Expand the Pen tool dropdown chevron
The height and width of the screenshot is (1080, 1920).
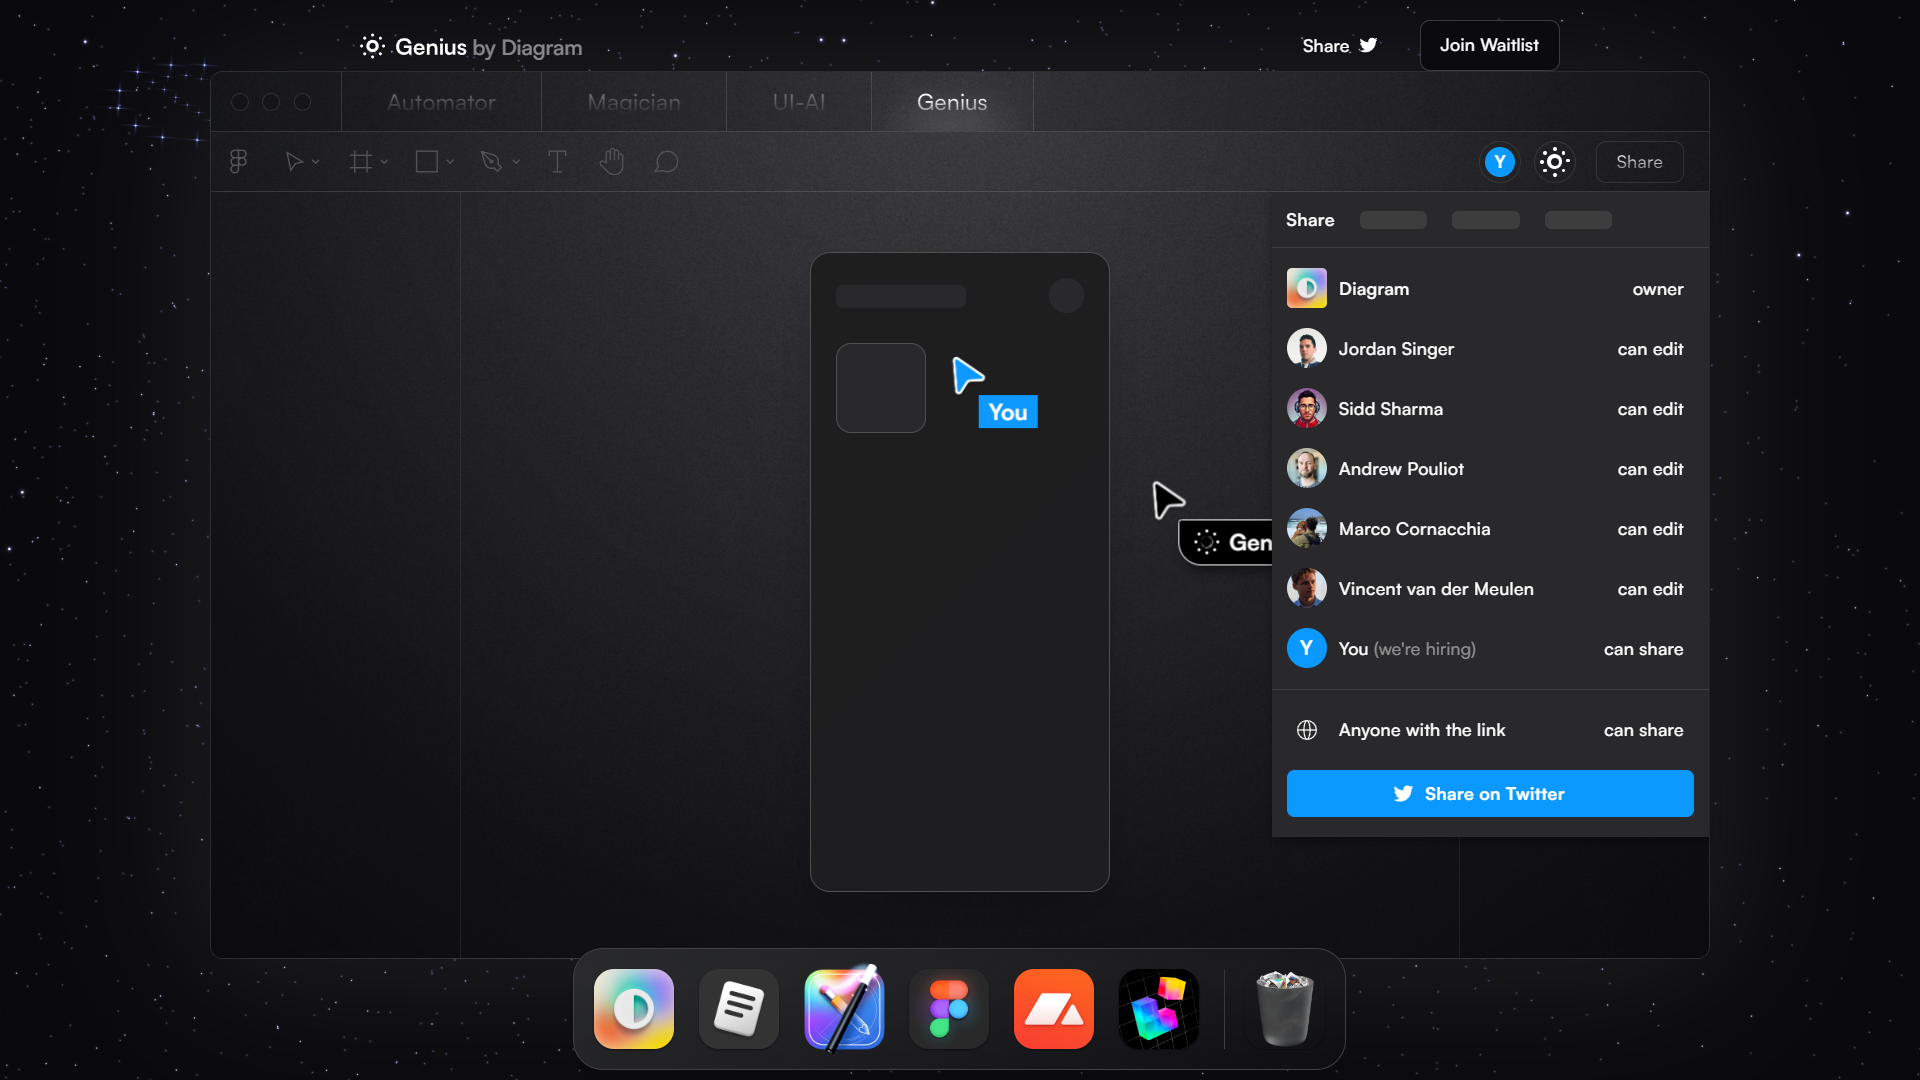pos(516,162)
